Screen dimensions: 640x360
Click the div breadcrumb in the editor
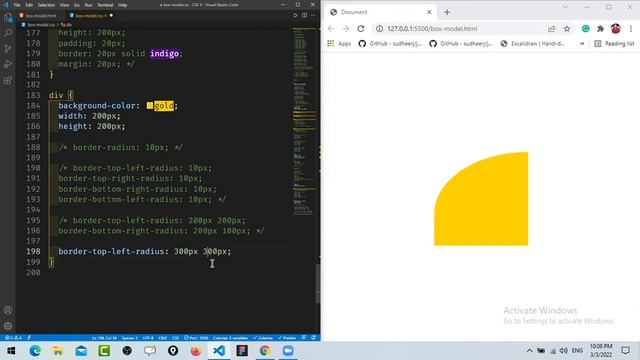pos(66,24)
